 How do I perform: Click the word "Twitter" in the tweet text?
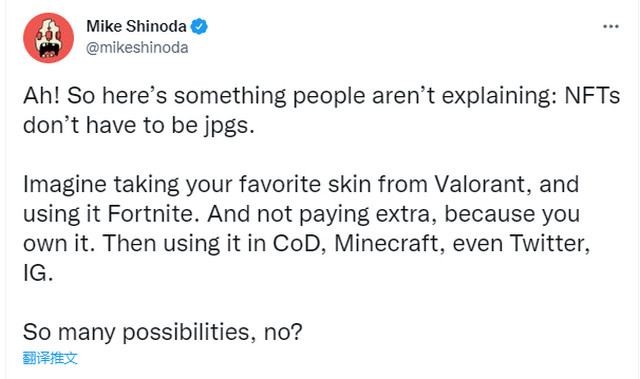pos(550,244)
